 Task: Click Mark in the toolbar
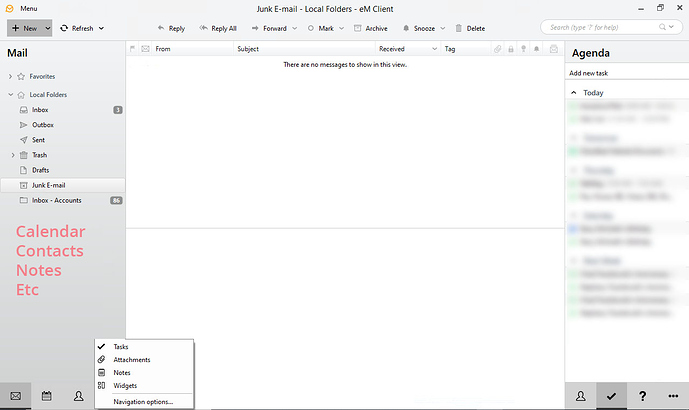pyautogui.click(x=320, y=28)
